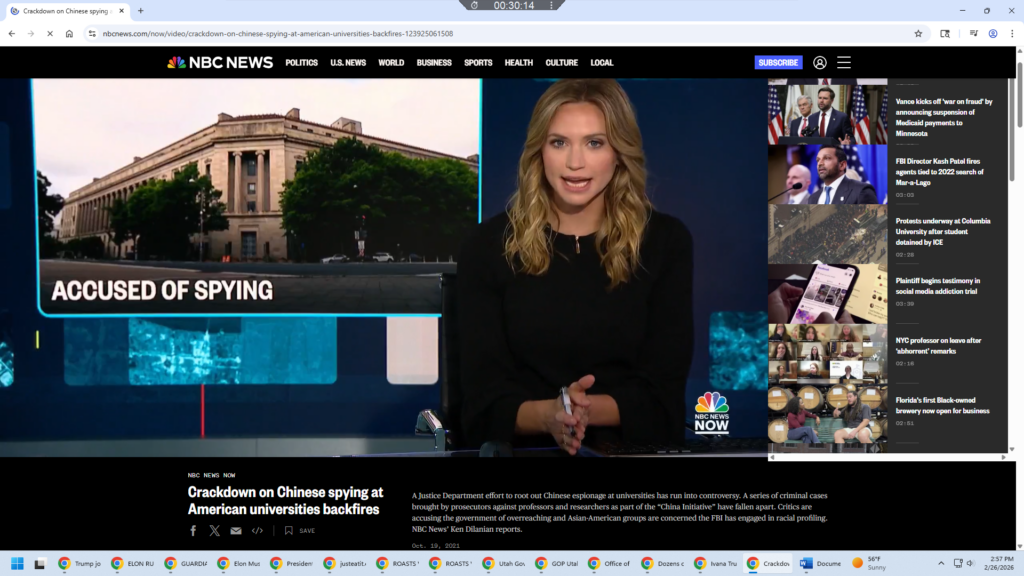Open a new browser tab

point(141,10)
